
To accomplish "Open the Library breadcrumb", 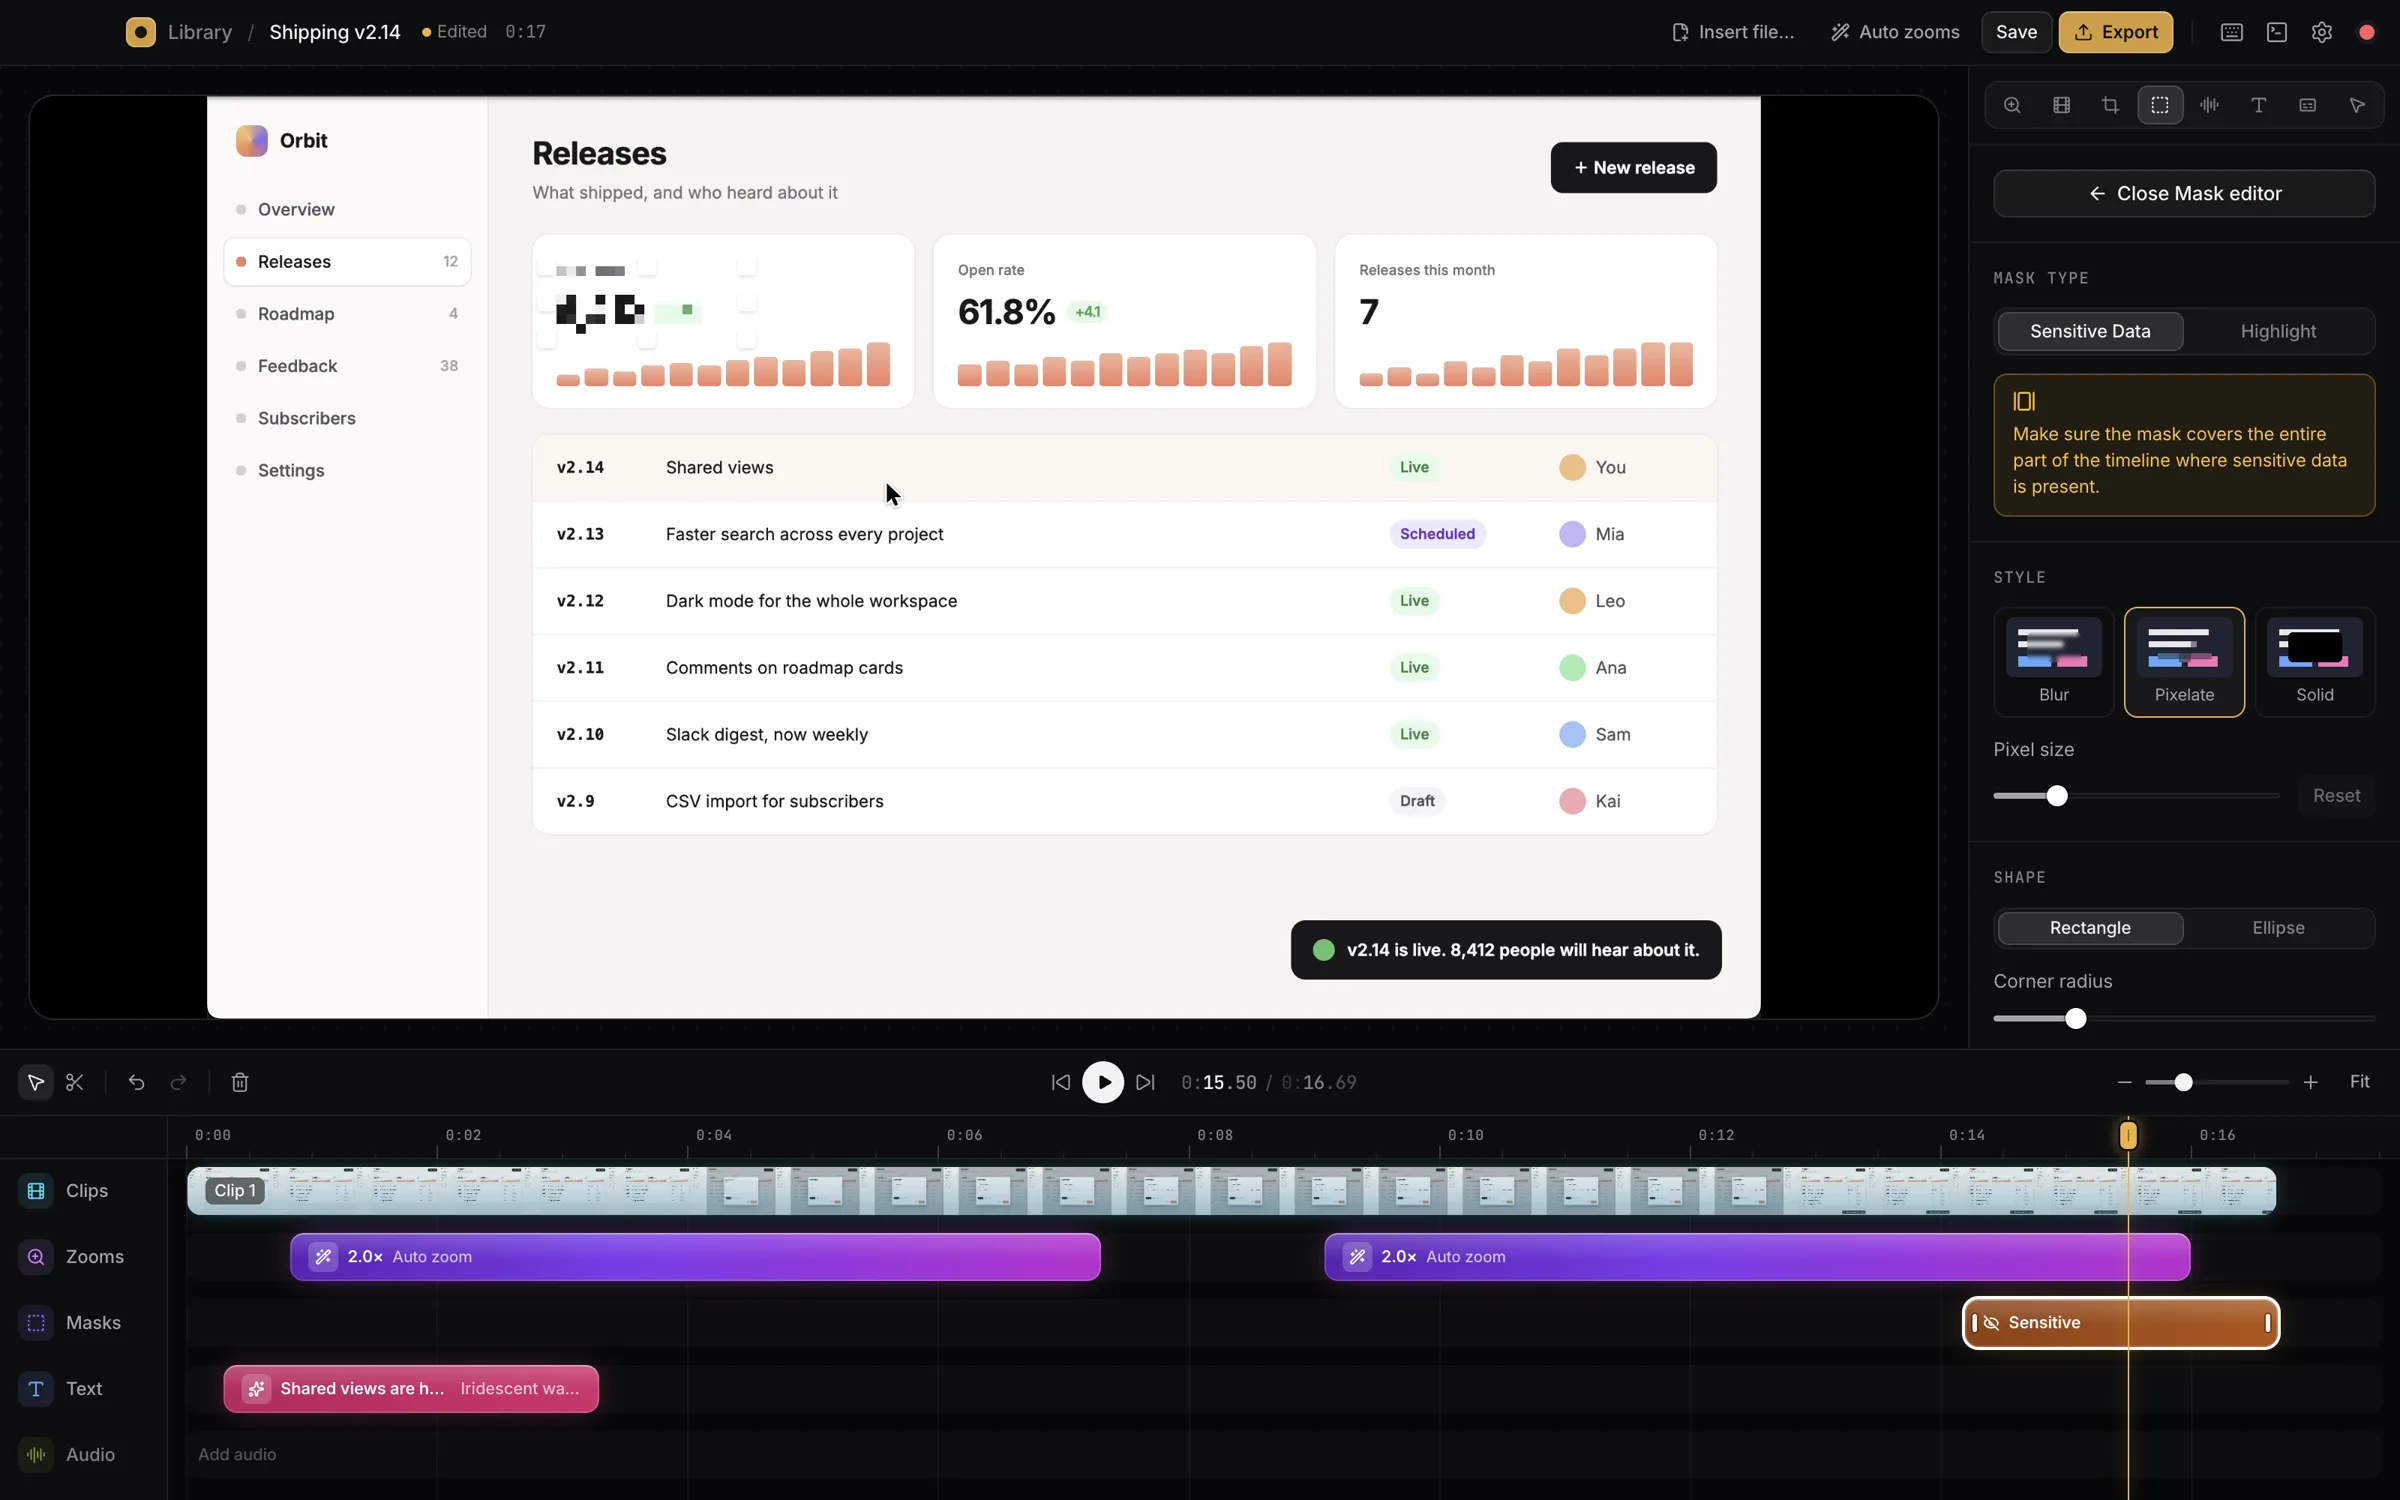I will coord(199,32).
